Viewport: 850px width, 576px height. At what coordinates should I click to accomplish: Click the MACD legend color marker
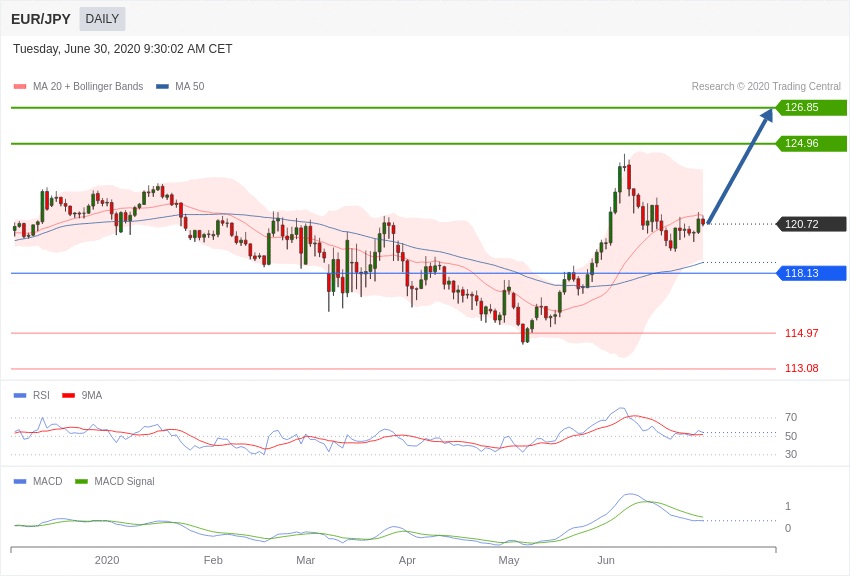click(x=20, y=481)
